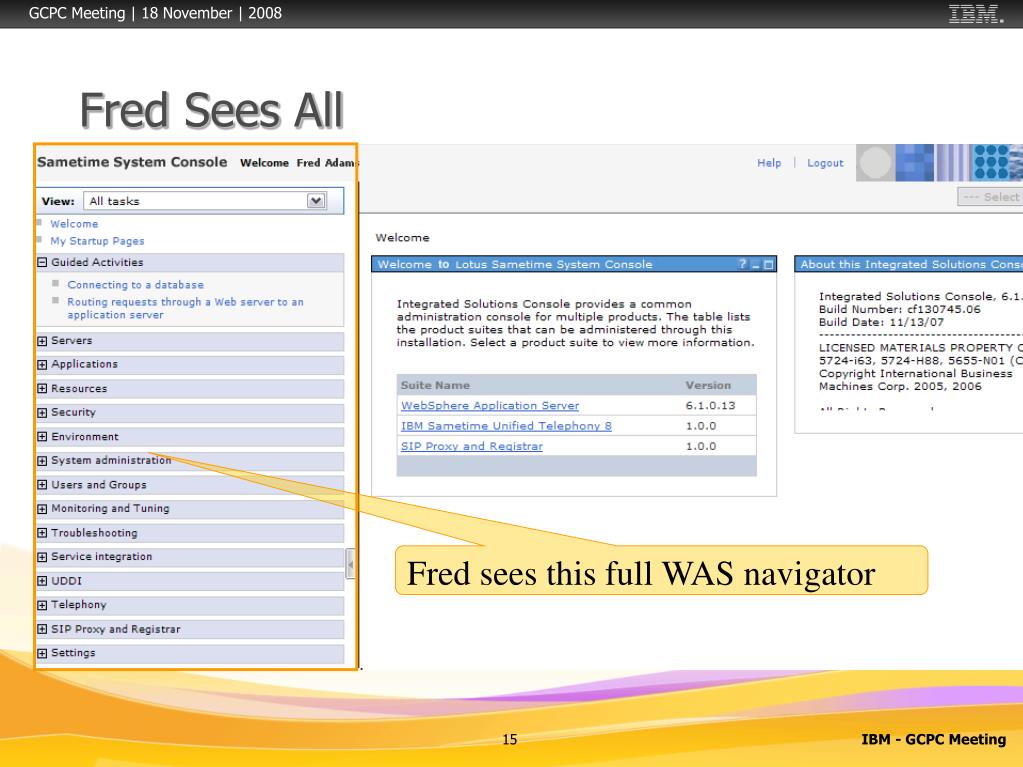
Task: Click the Sametime System Console title
Action: tap(132, 162)
